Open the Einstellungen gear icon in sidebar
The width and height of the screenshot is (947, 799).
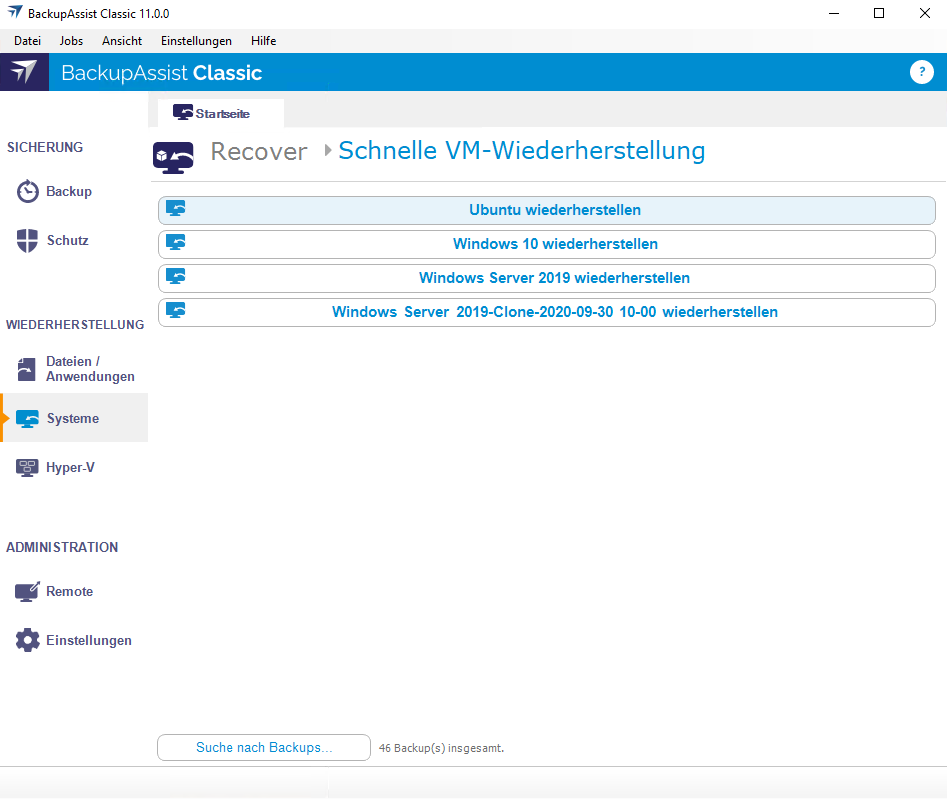tap(28, 641)
